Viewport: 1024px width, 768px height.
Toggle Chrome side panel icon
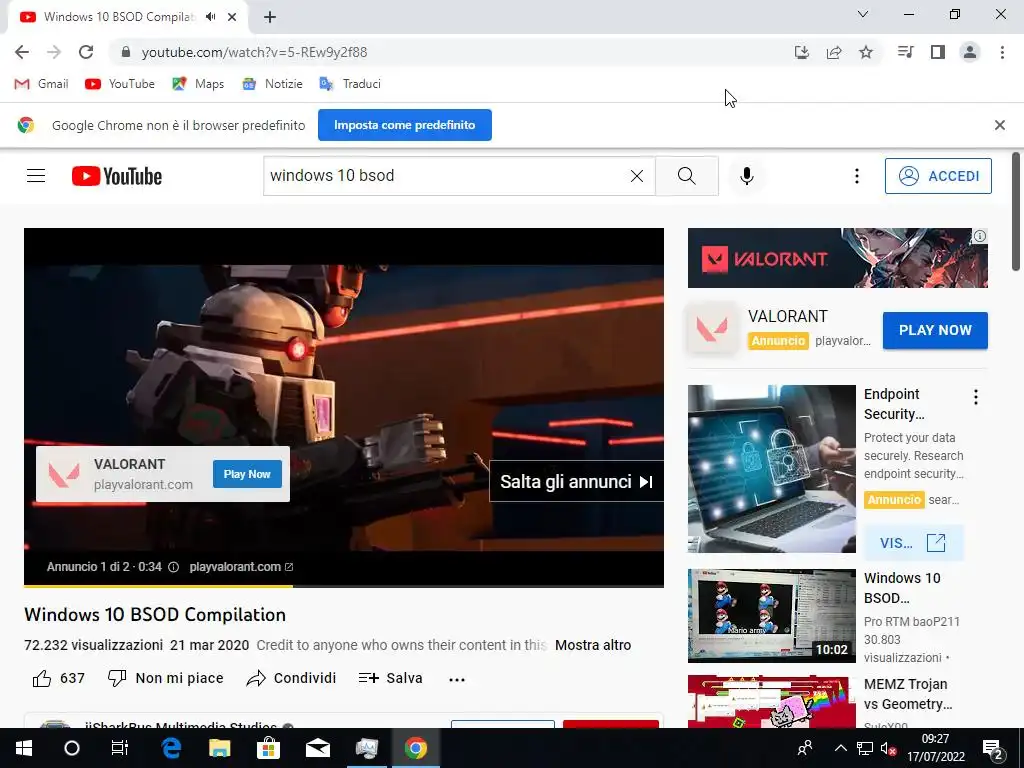[938, 52]
